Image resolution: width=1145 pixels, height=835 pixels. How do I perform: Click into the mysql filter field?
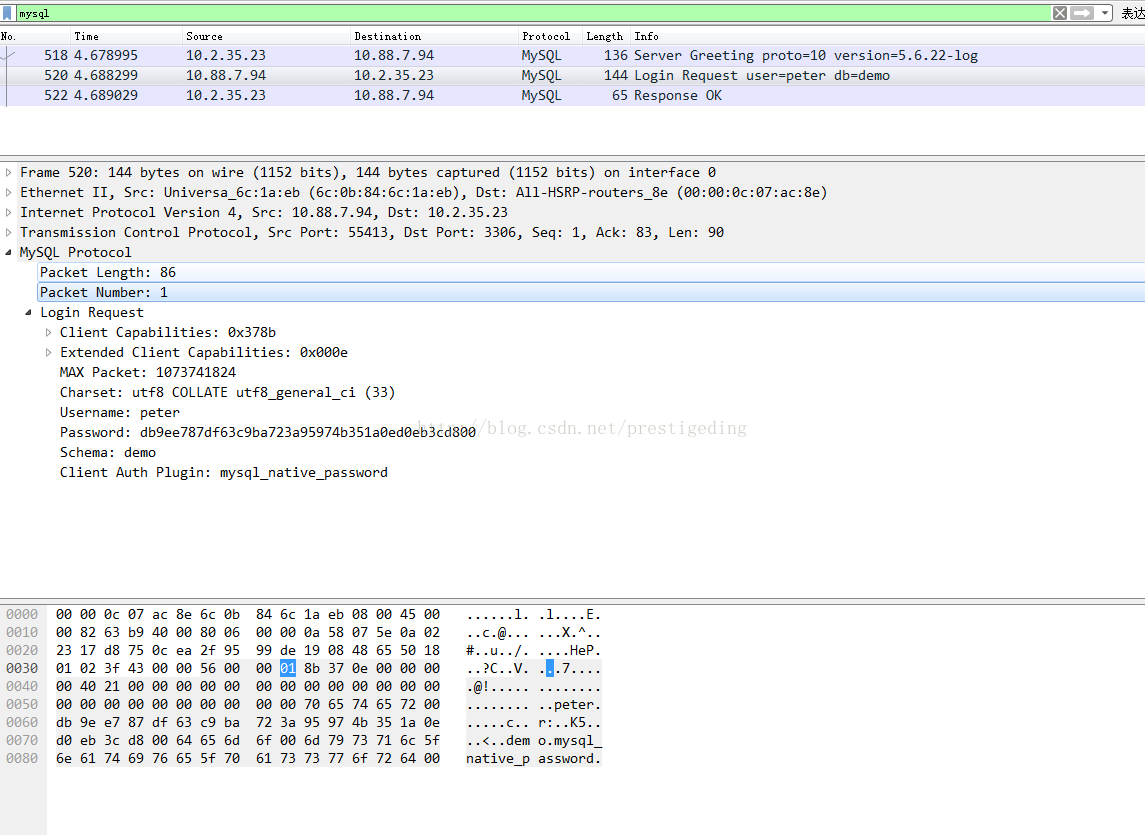(533, 13)
